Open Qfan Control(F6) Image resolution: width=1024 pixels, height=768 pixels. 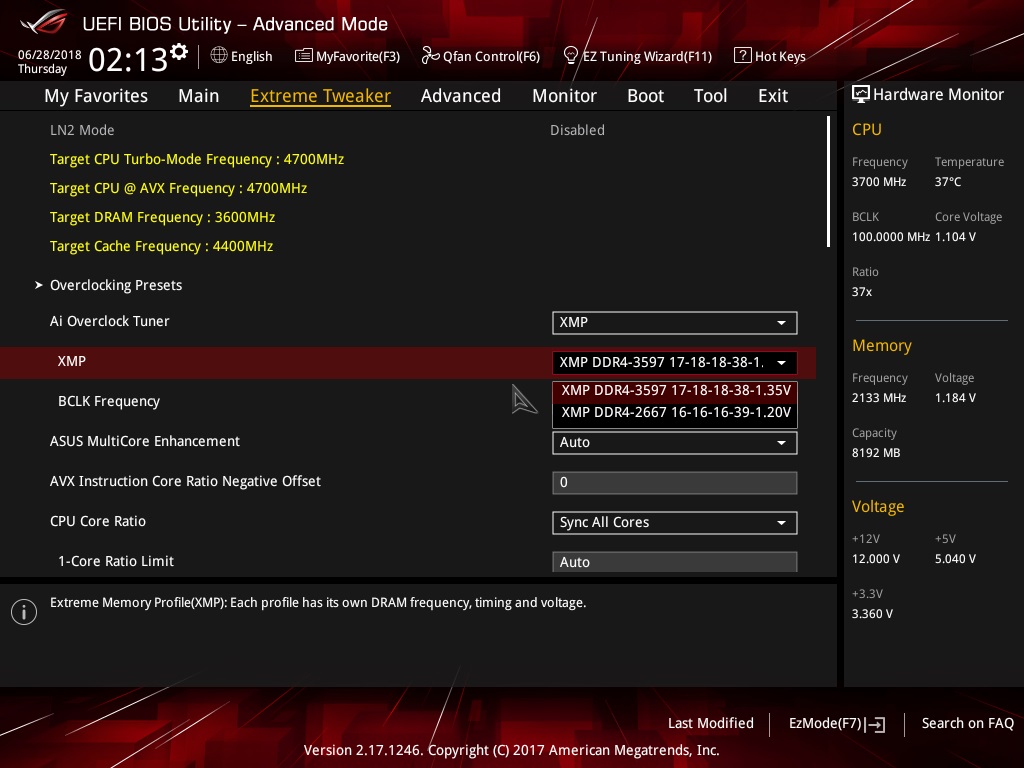(481, 56)
